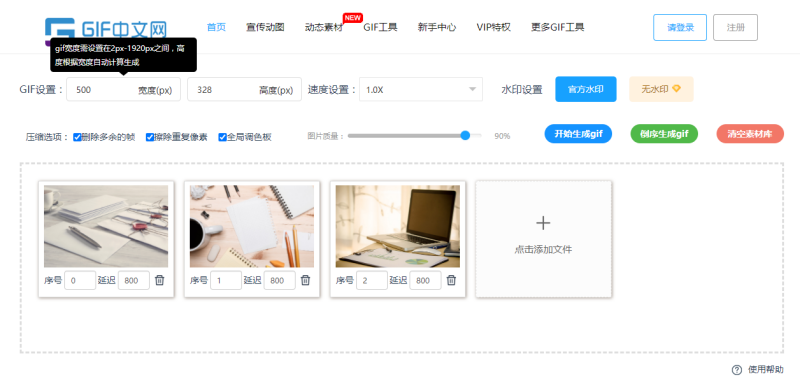The width and height of the screenshot is (800, 384).
Task: Go to 首页 in the navigation
Action: (216, 28)
